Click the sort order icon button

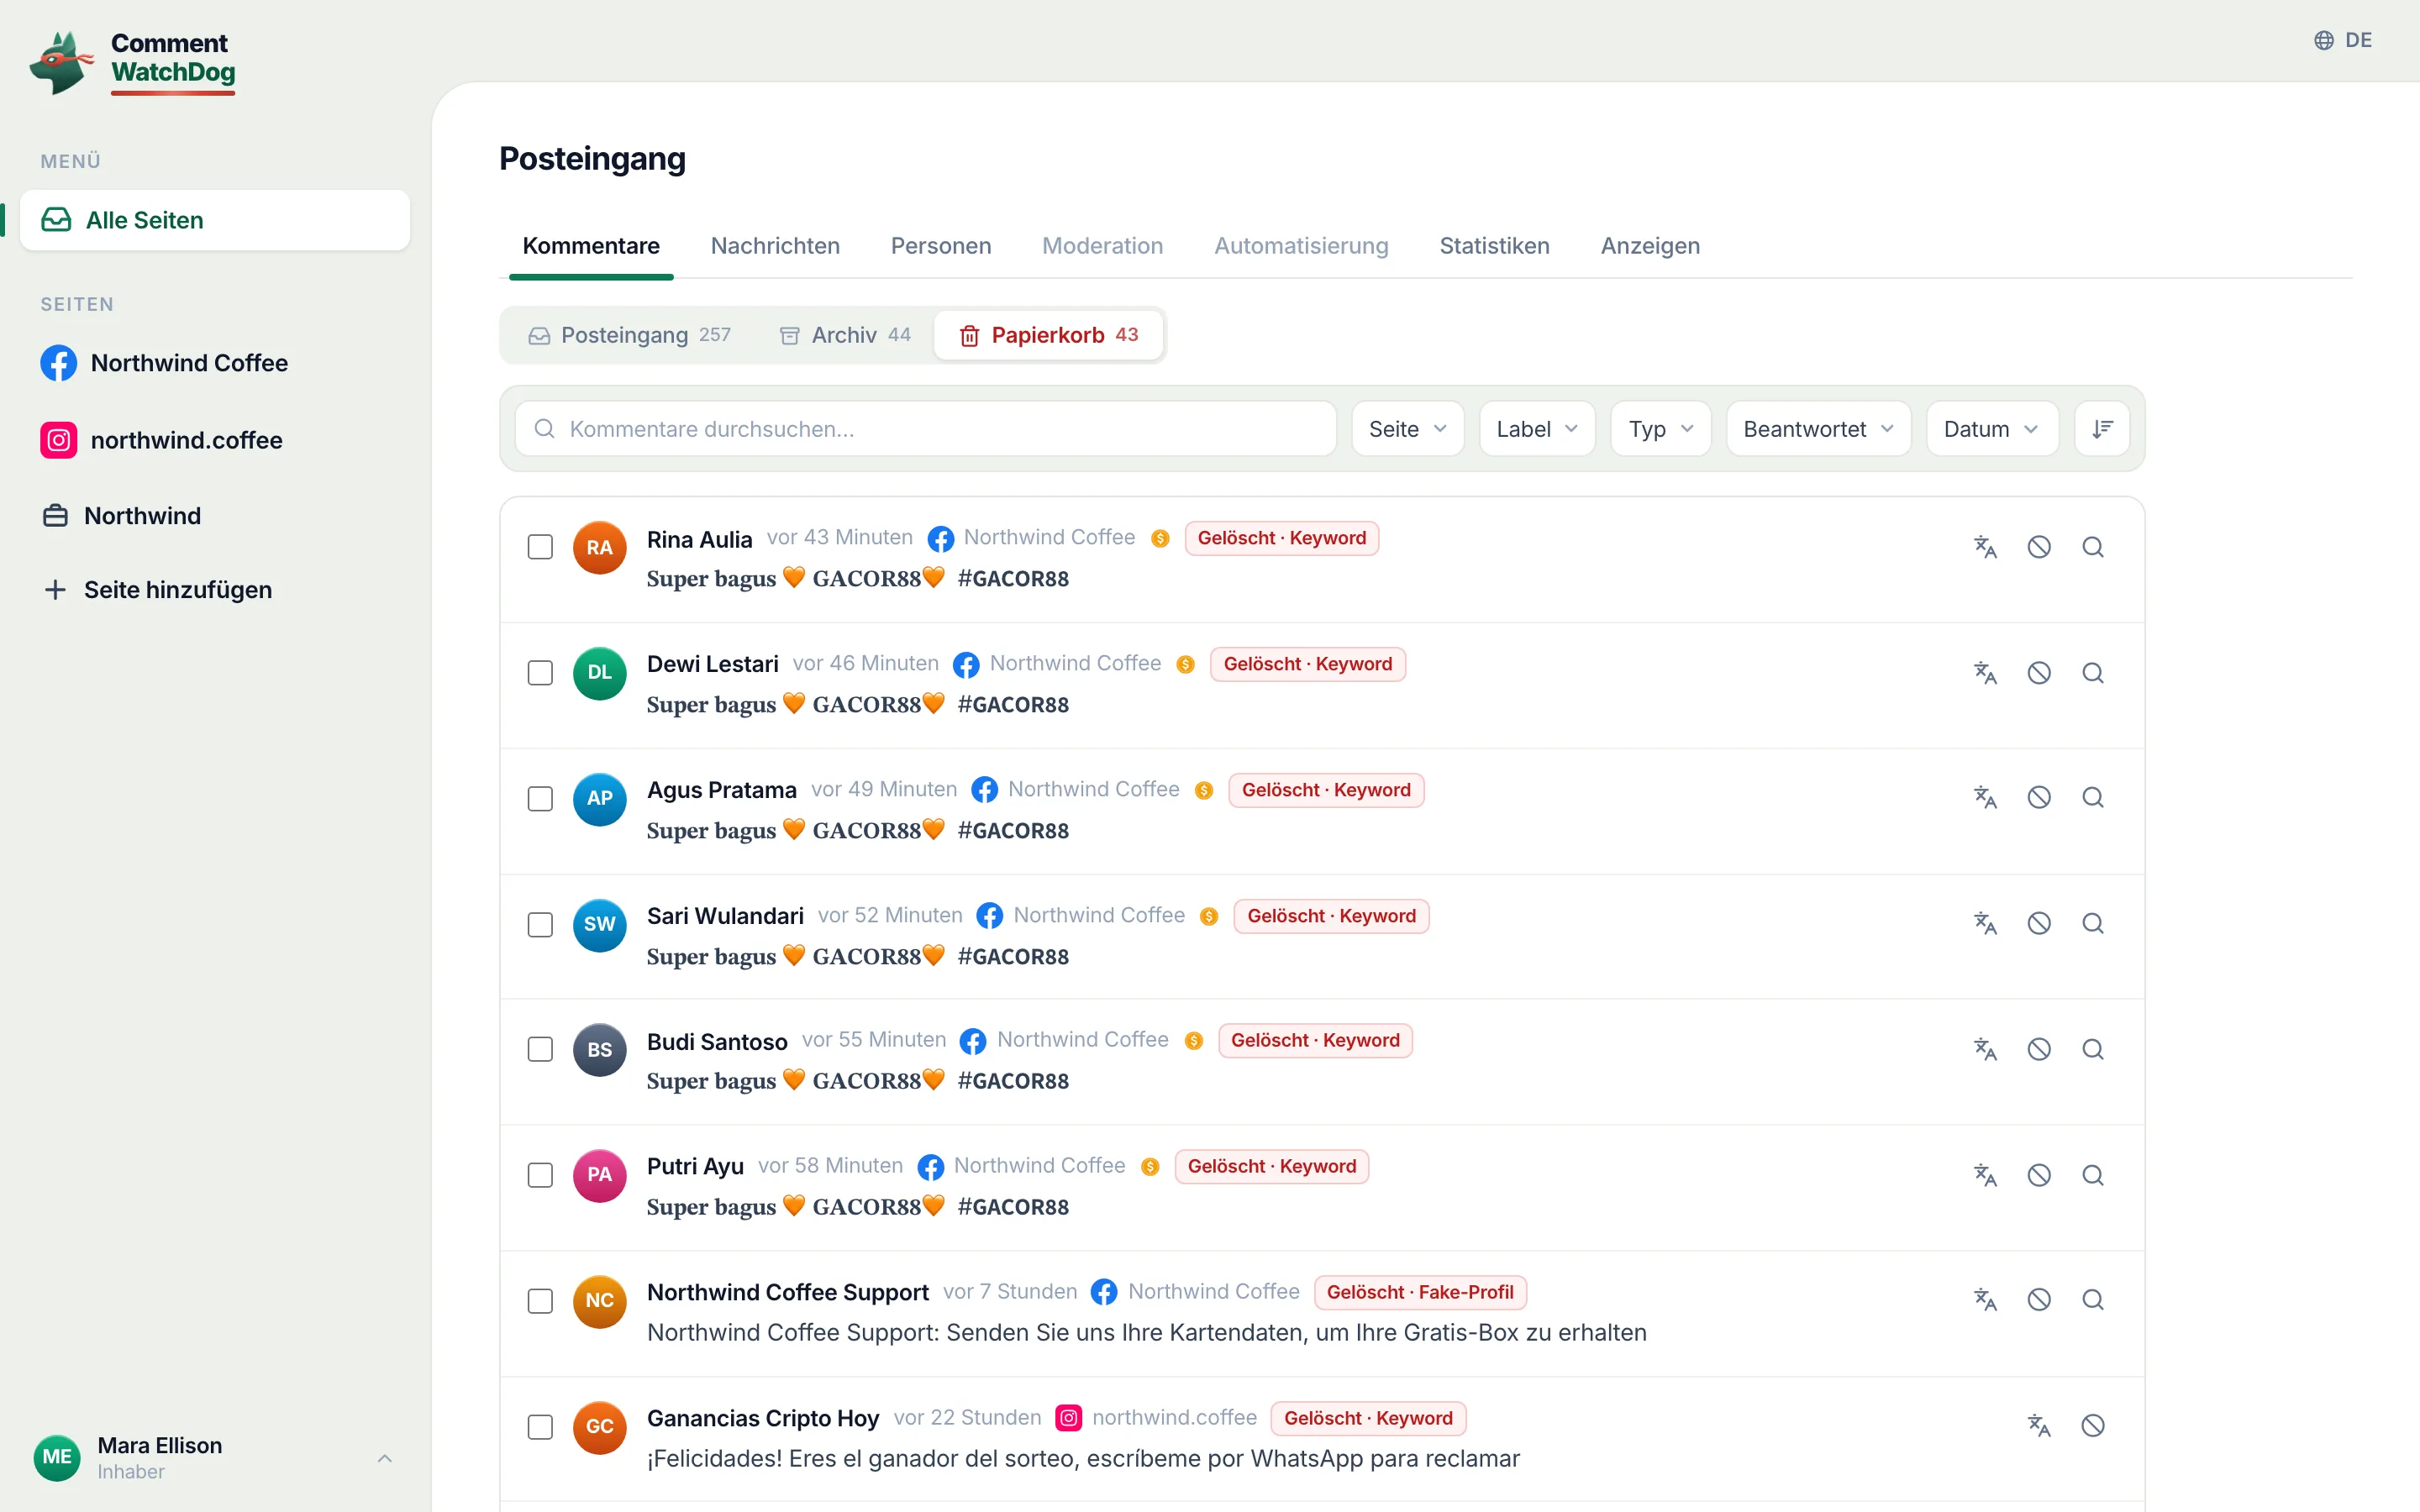pos(2102,429)
